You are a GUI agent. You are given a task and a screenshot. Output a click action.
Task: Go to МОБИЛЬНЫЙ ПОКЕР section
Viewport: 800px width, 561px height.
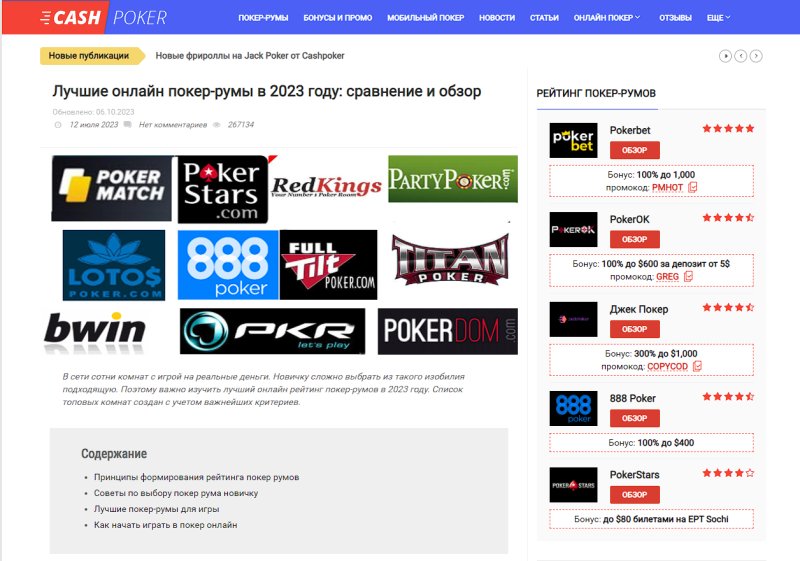pyautogui.click(x=426, y=18)
